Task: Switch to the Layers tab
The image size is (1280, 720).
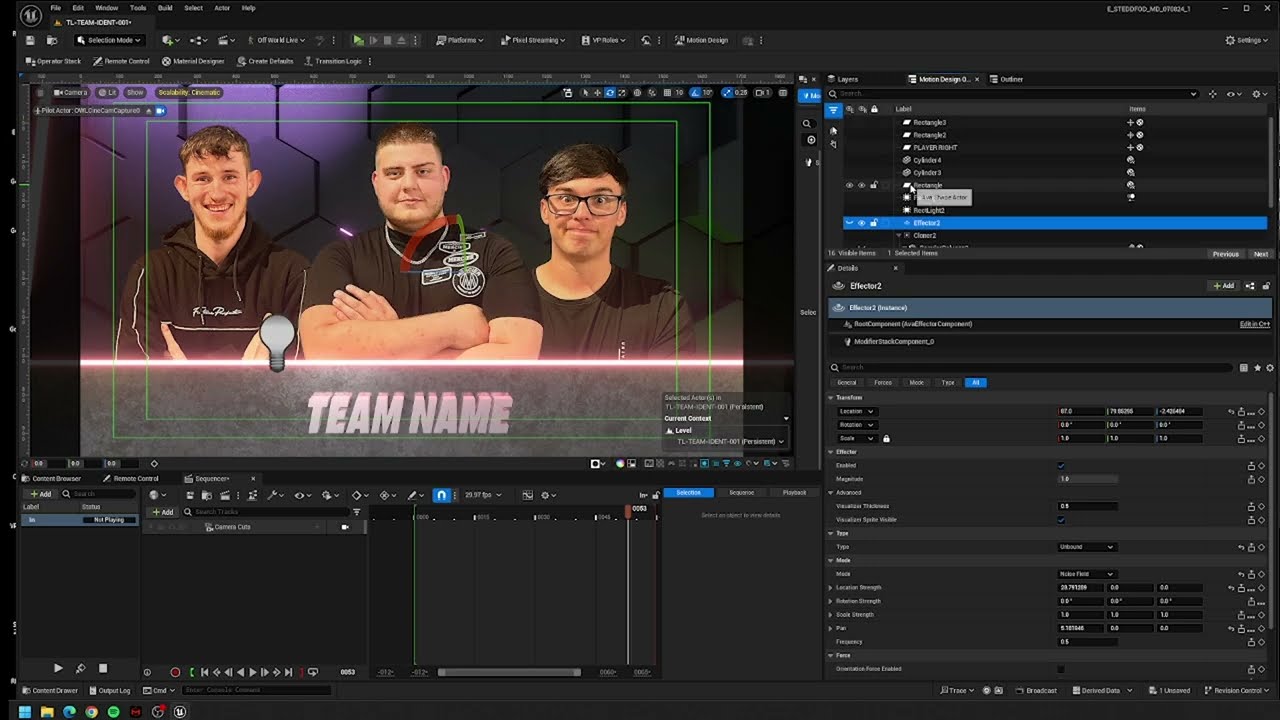Action: click(842, 79)
